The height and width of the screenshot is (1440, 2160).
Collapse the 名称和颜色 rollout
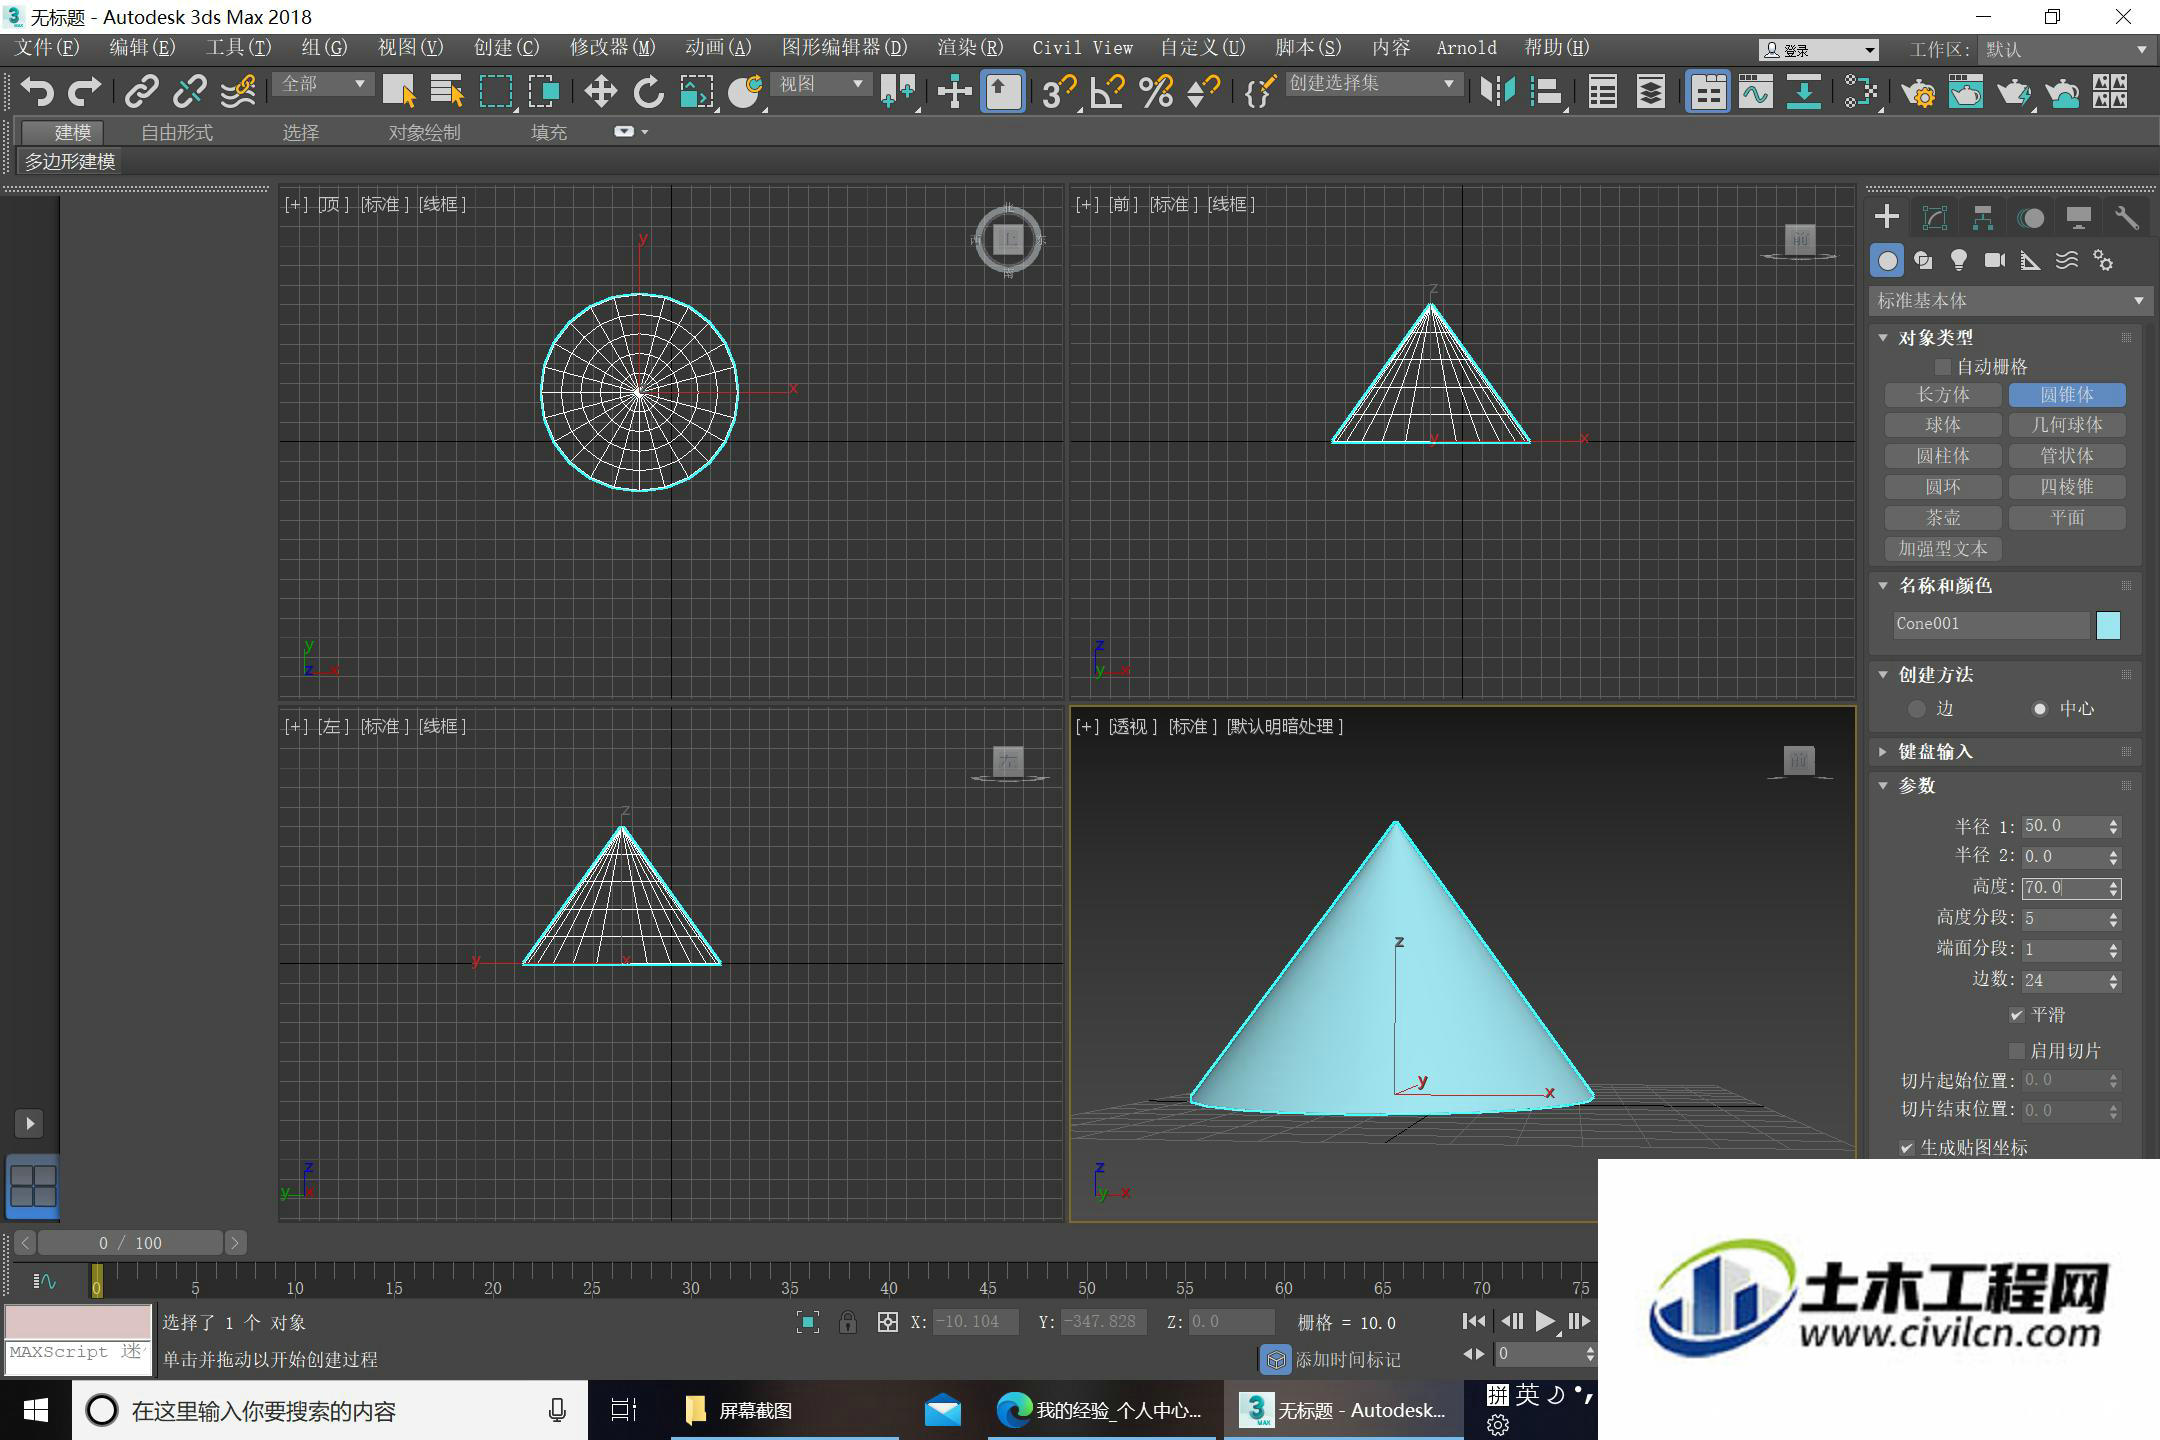tap(1883, 586)
